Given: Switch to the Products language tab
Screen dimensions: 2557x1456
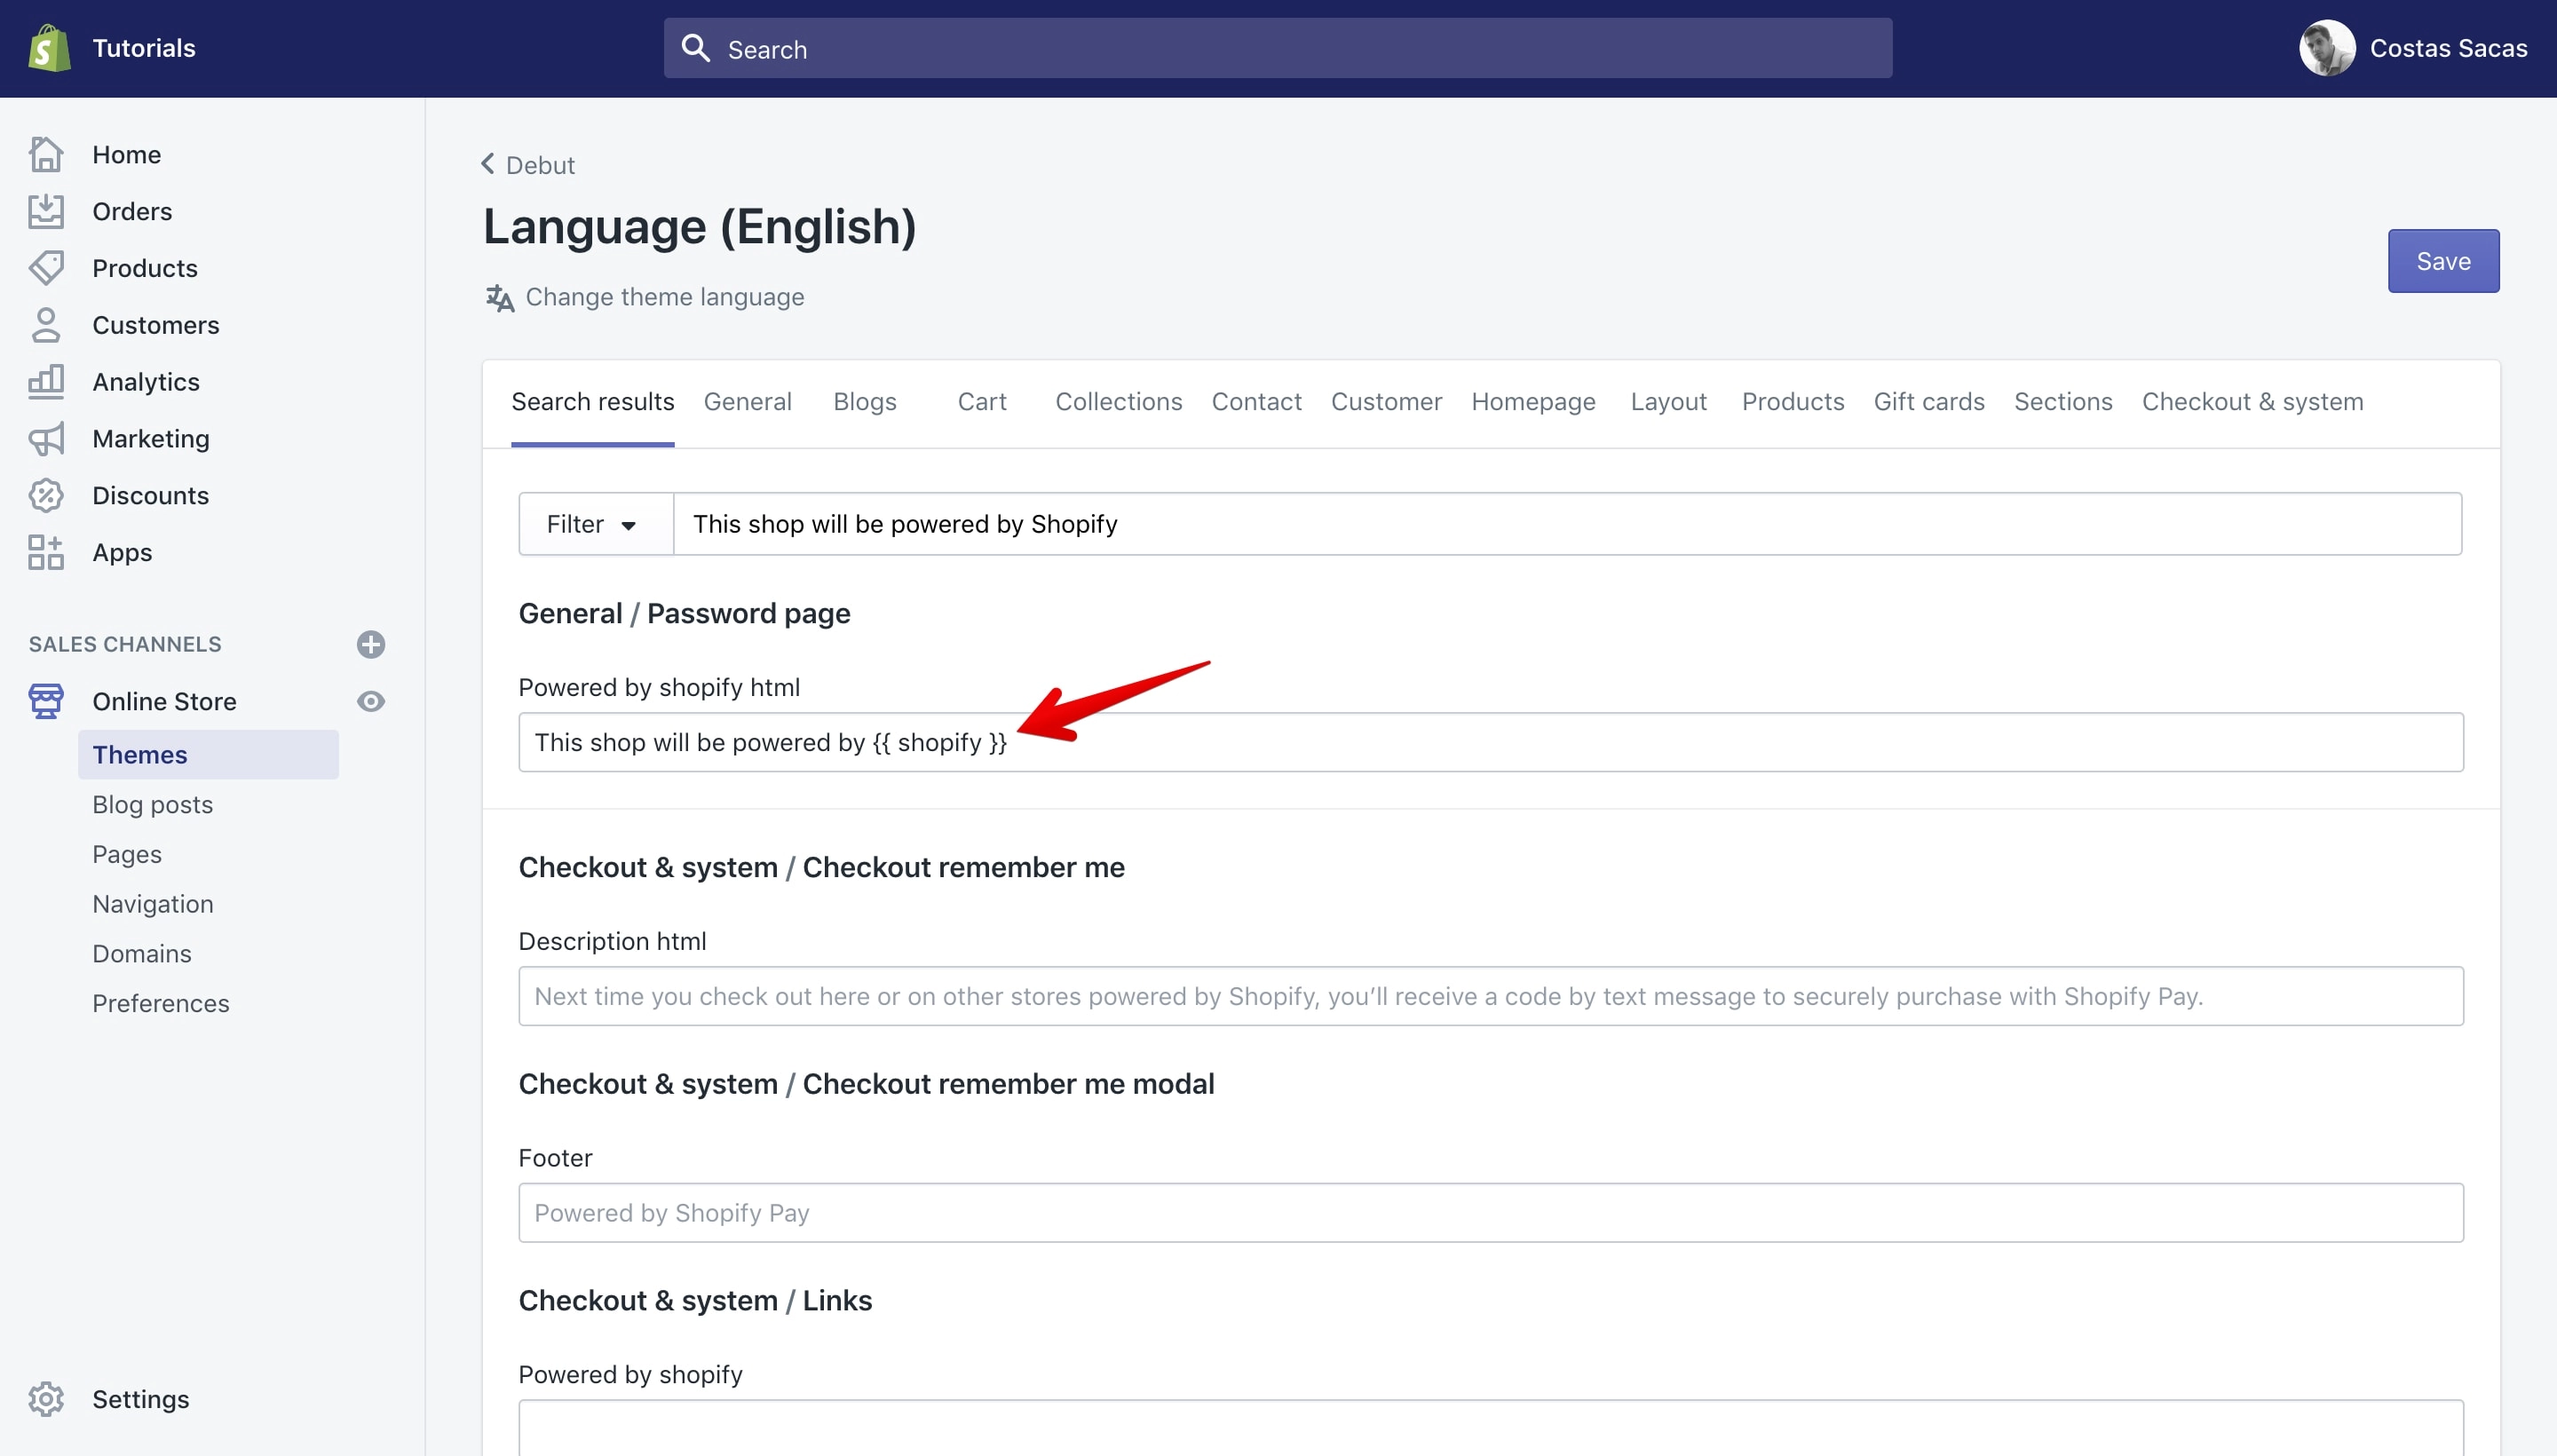Looking at the screenshot, I should [1792, 402].
